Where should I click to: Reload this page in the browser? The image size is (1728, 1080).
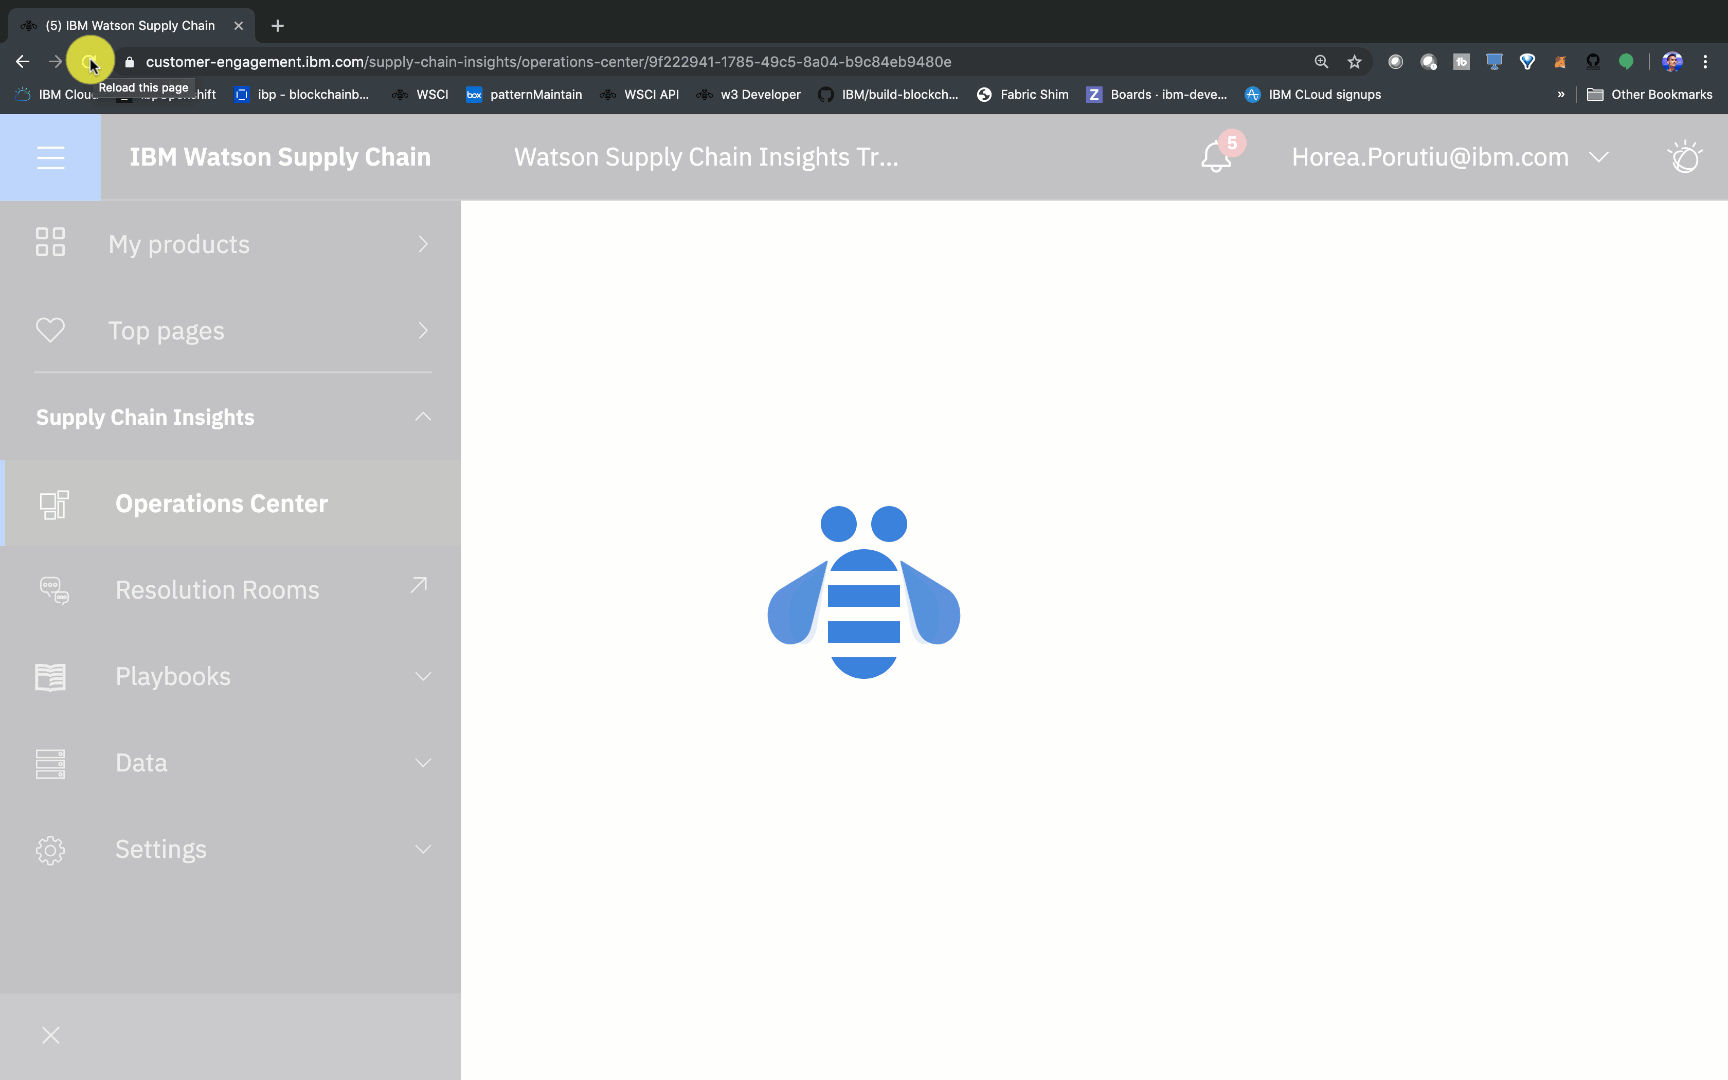tap(90, 62)
